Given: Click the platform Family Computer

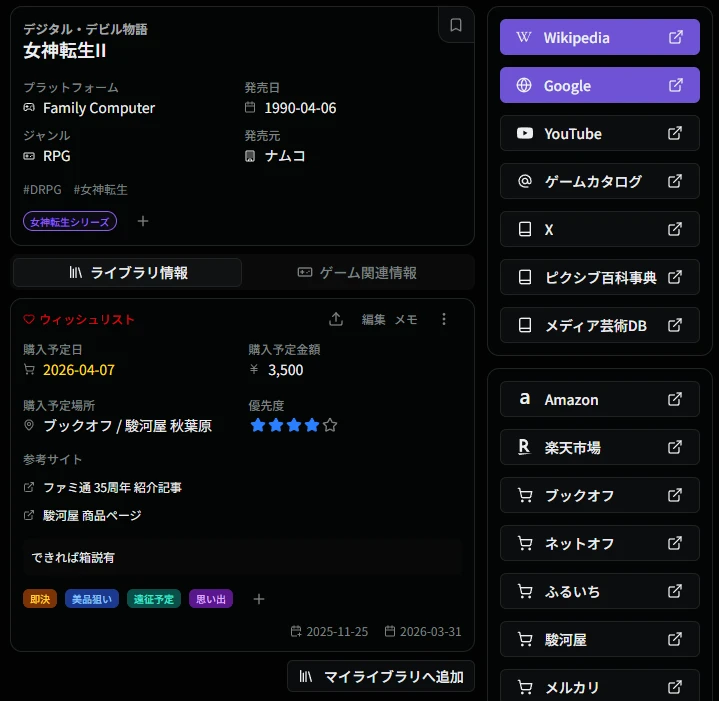Looking at the screenshot, I should click(x=99, y=108).
